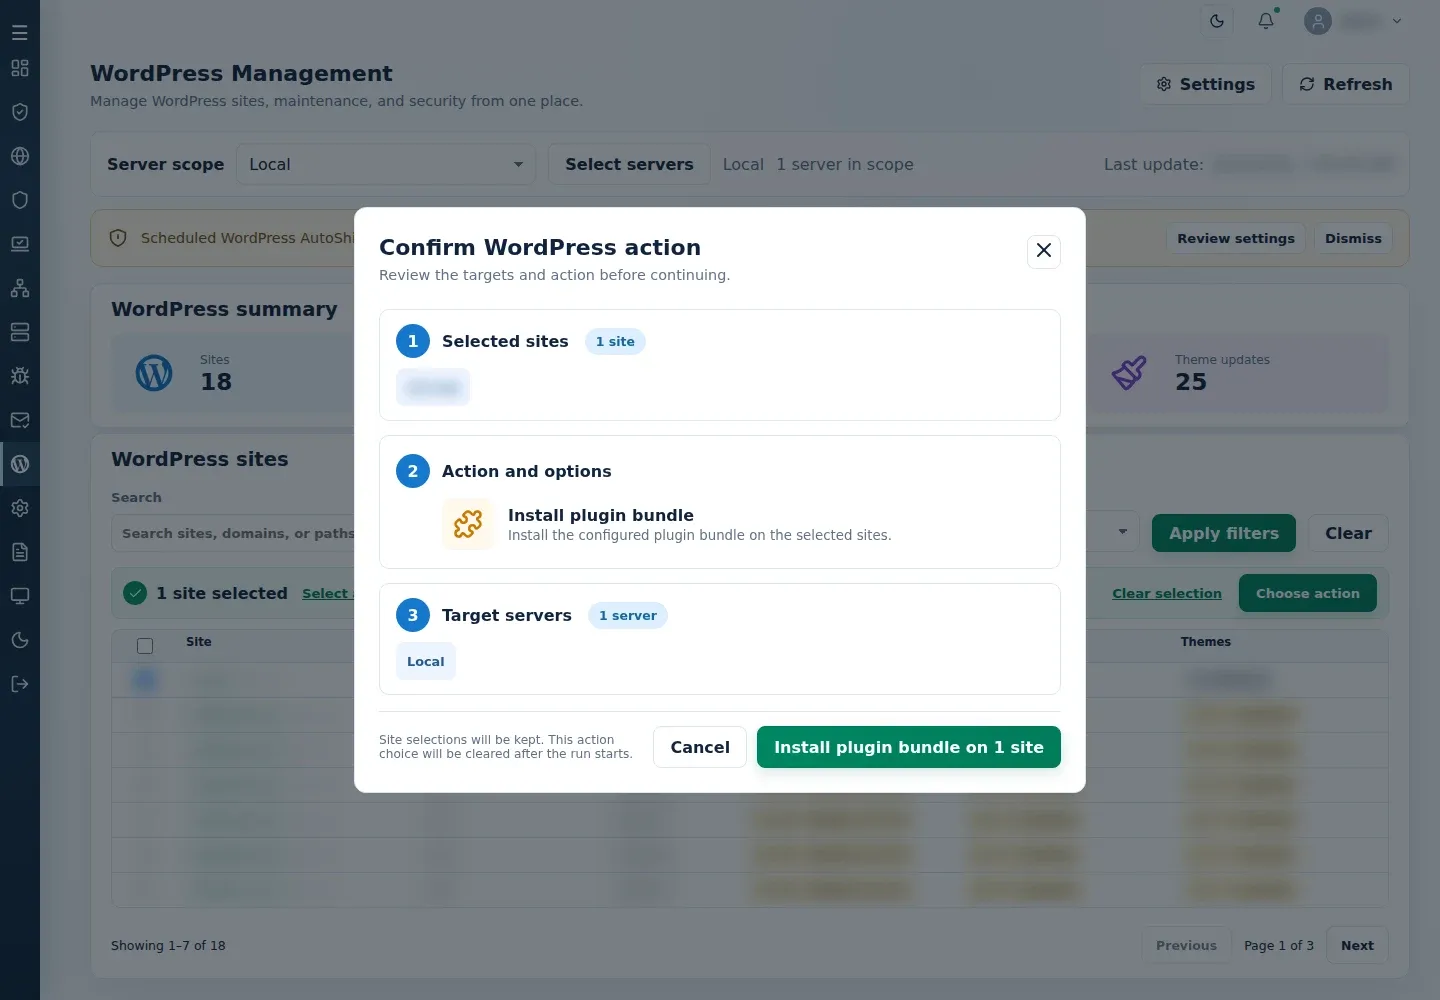Open the notifications bell
1440x1000 pixels.
point(1266,21)
